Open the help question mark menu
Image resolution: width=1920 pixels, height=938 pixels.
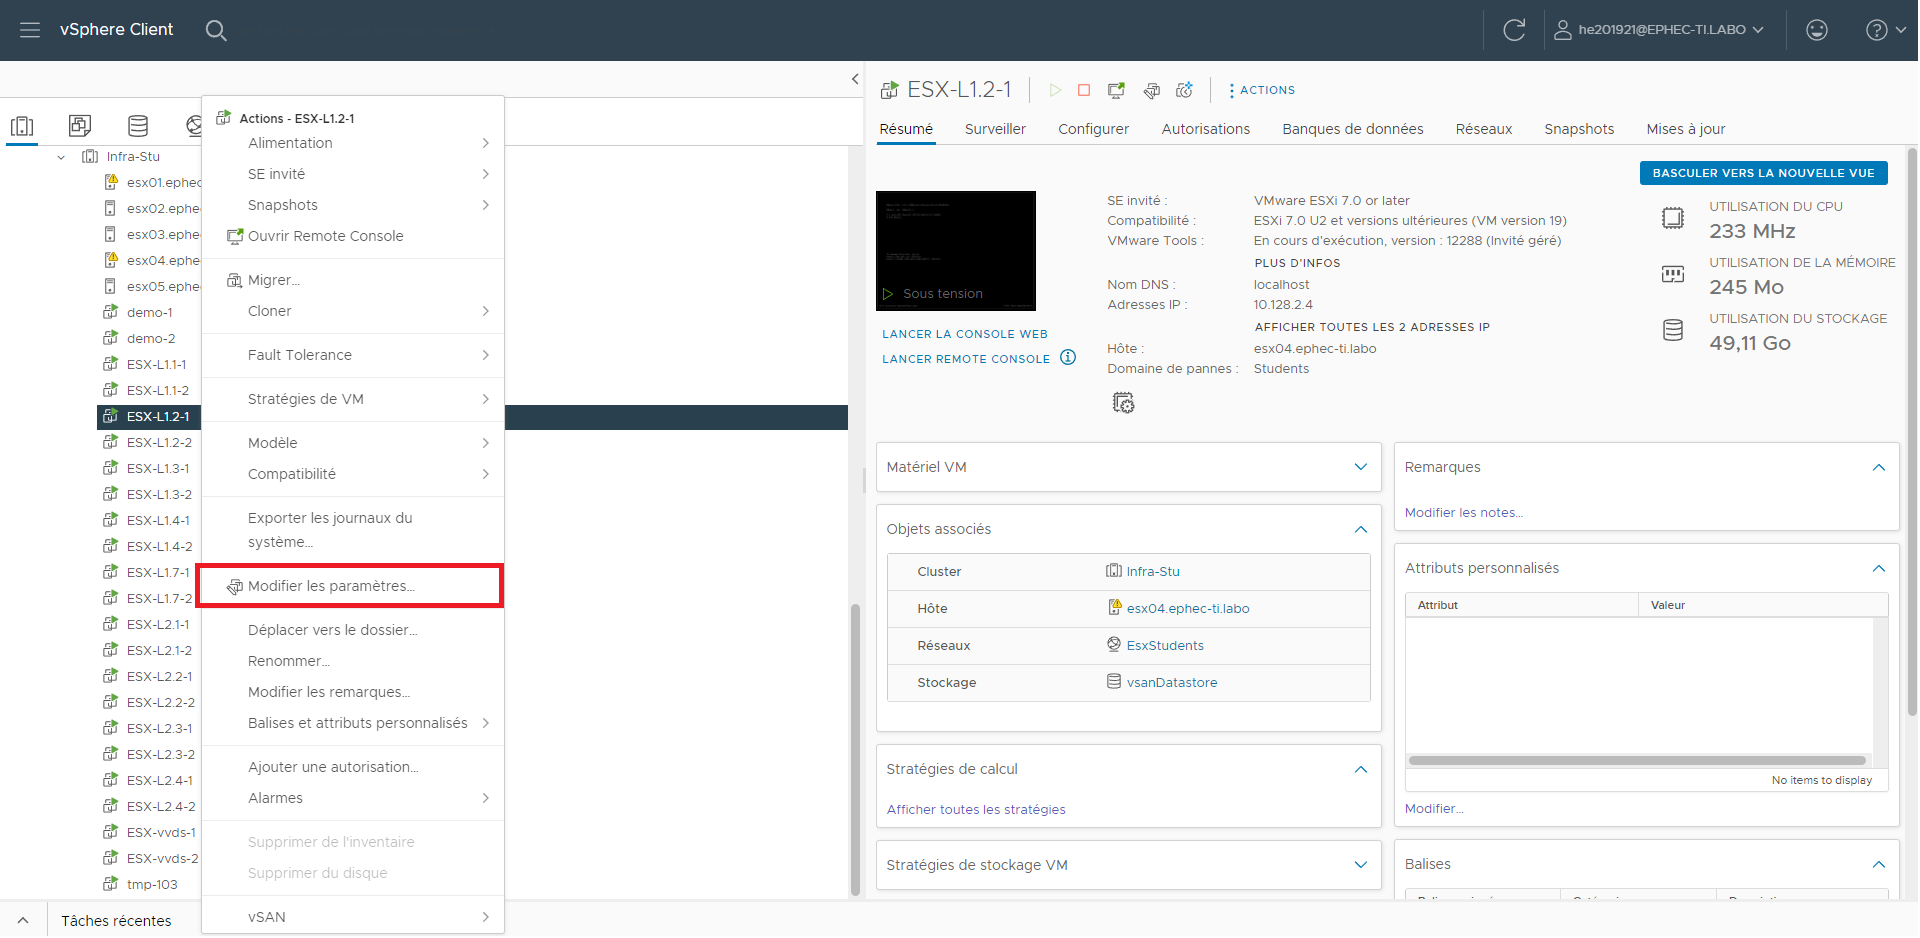tap(1885, 30)
